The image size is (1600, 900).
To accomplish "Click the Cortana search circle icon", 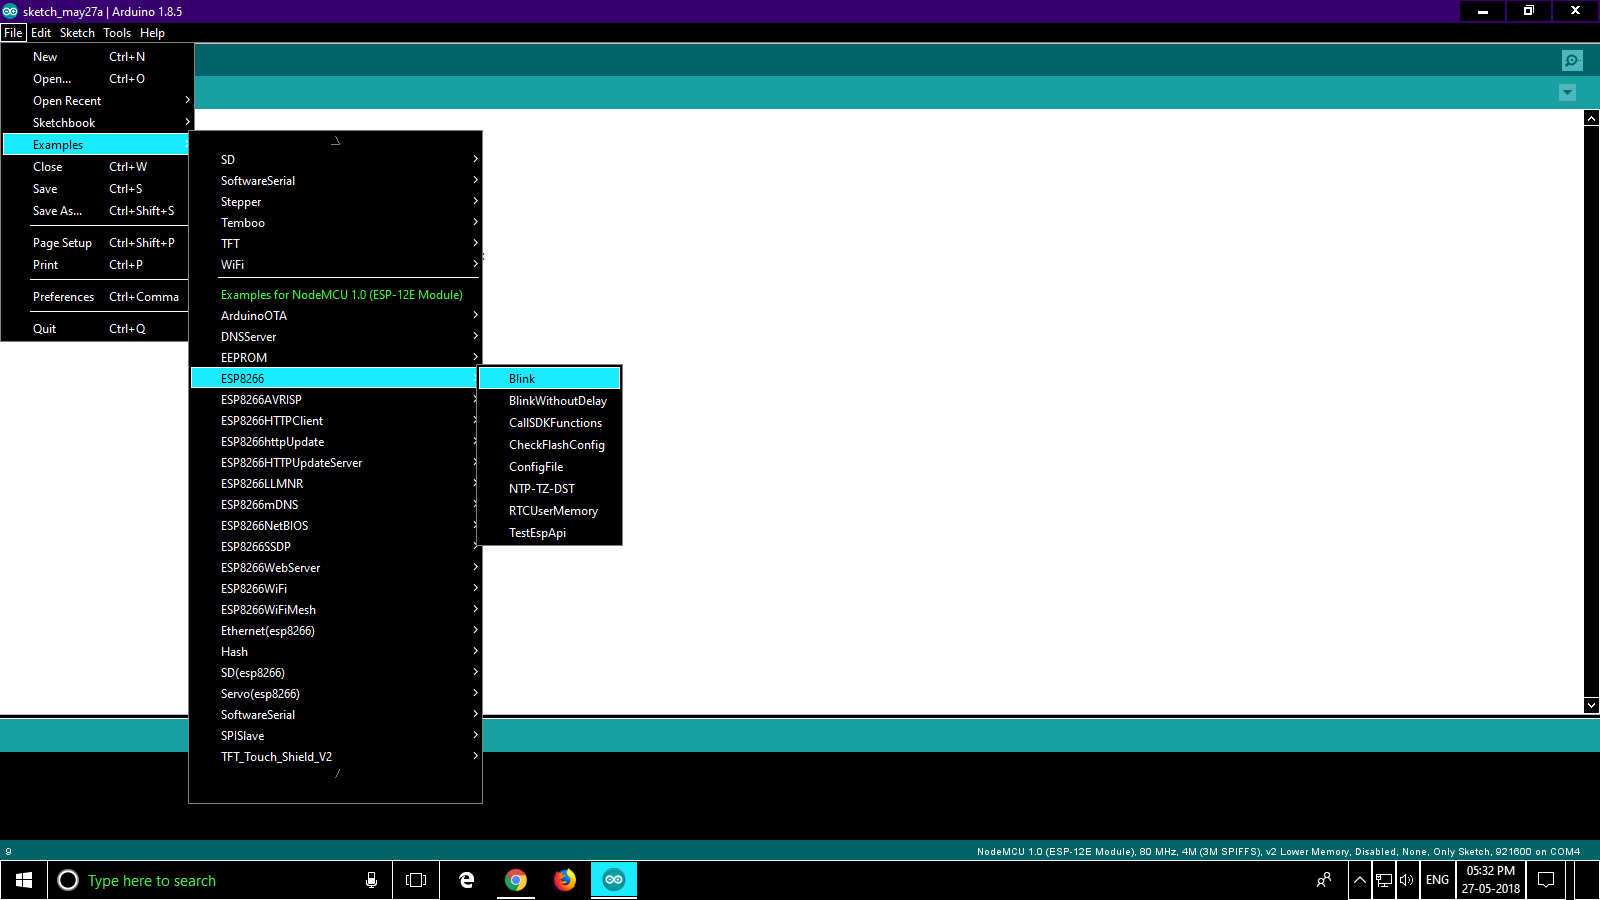I will point(68,880).
